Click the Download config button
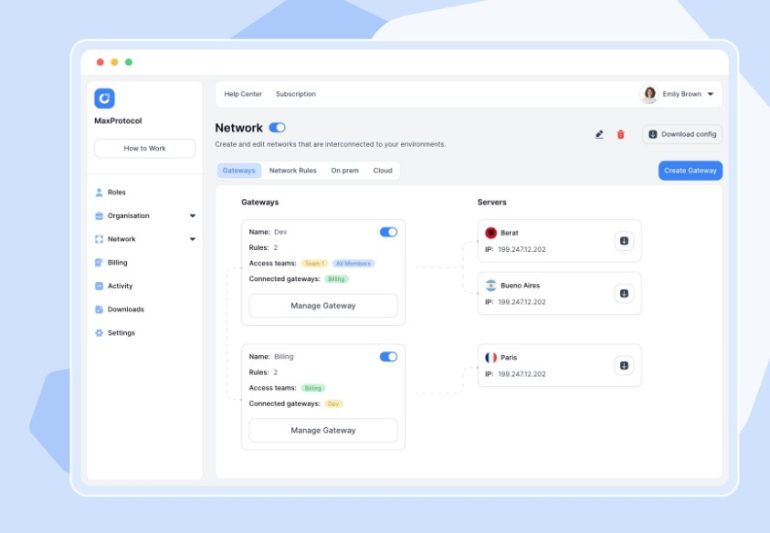This screenshot has height=533, width=770. tap(682, 134)
